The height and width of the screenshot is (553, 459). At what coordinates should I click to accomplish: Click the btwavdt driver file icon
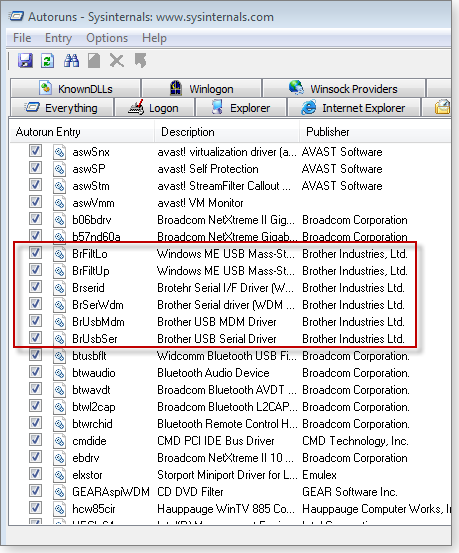pos(59,390)
